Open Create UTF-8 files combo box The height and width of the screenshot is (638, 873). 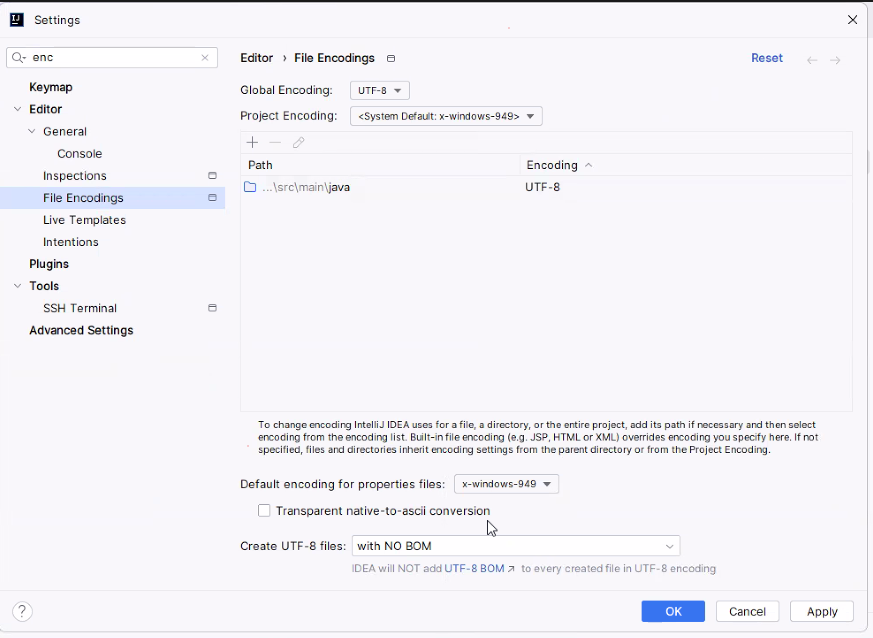pos(516,546)
